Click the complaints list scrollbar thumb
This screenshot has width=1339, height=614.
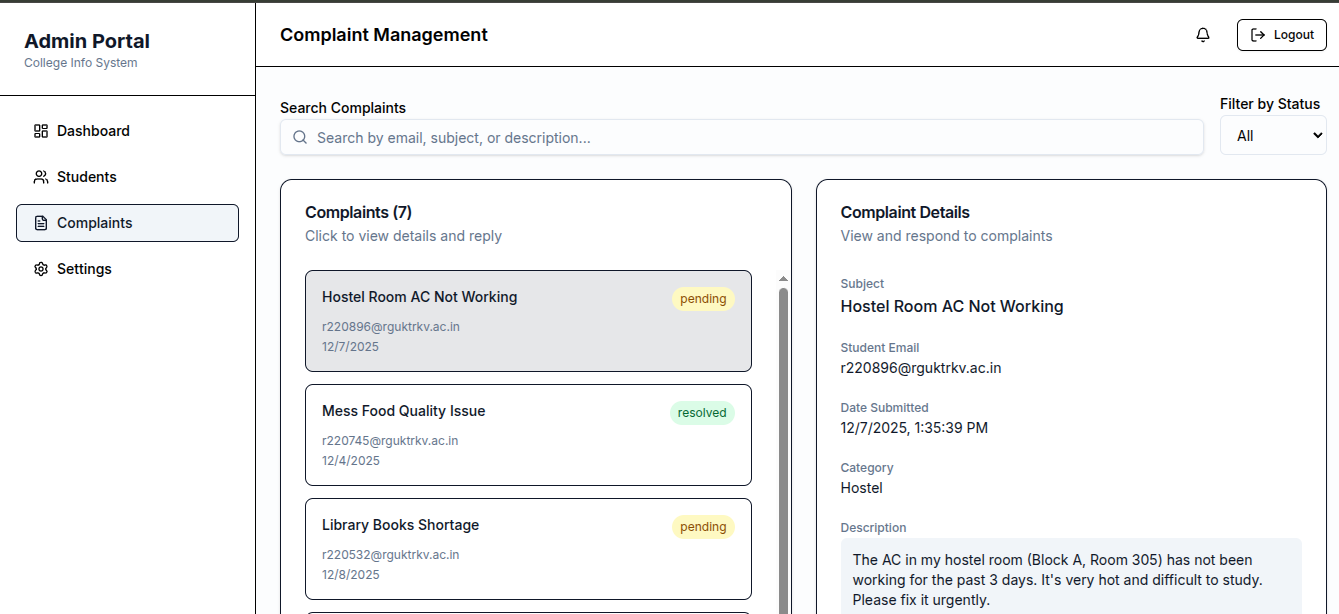[783, 450]
